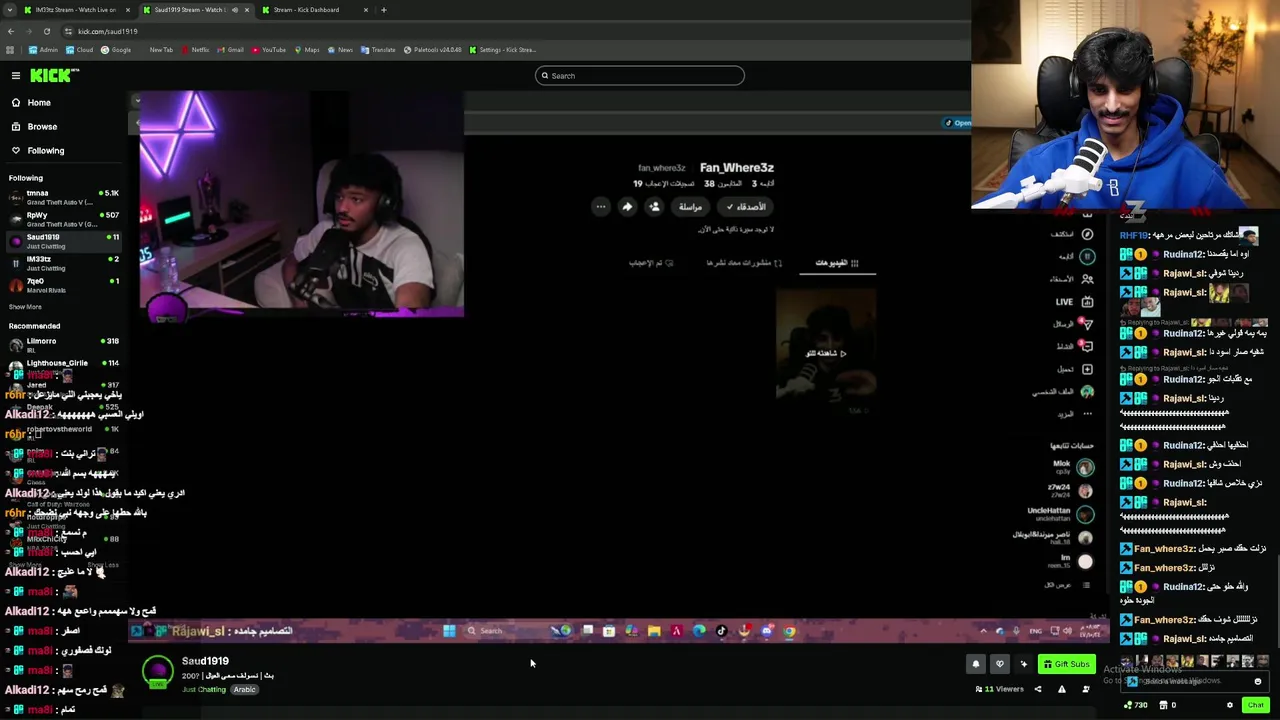
Task: Report stream with warning triangle icon
Action: (x=1062, y=689)
